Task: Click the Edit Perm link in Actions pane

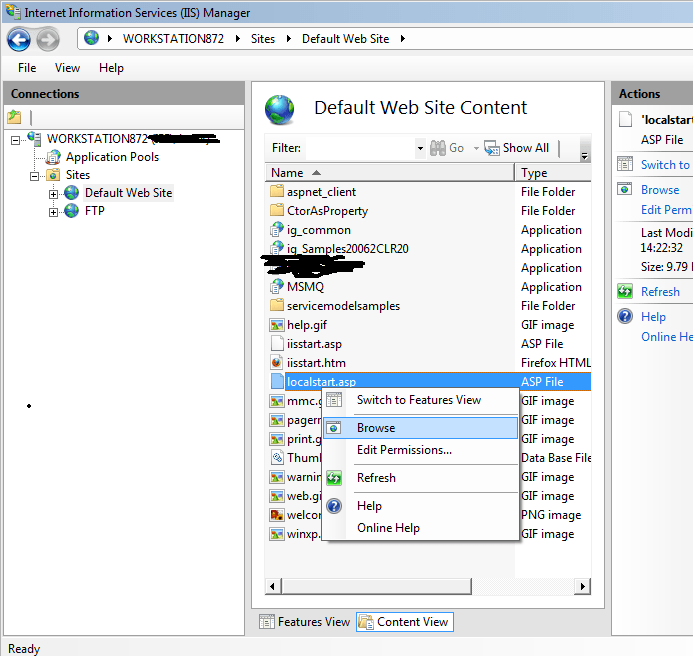Action: click(666, 210)
